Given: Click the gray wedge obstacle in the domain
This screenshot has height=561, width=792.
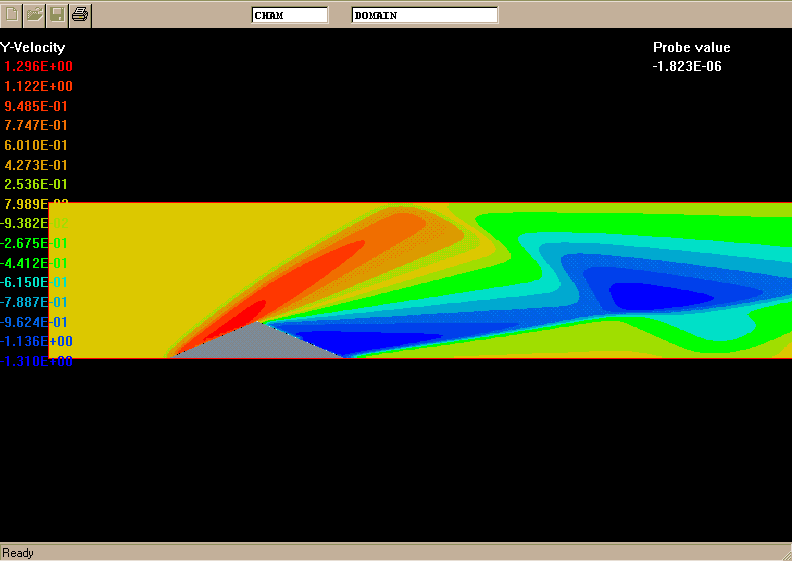Looking at the screenshot, I should click(x=260, y=342).
